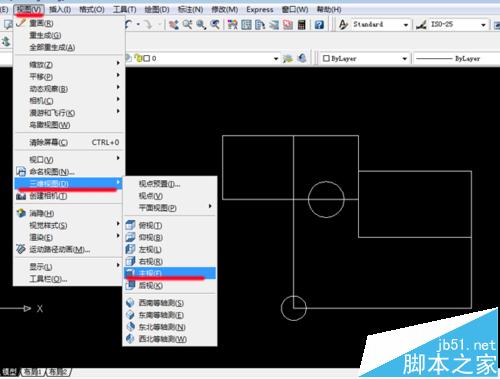Open the layer 0 dropdown list

click(x=276, y=59)
